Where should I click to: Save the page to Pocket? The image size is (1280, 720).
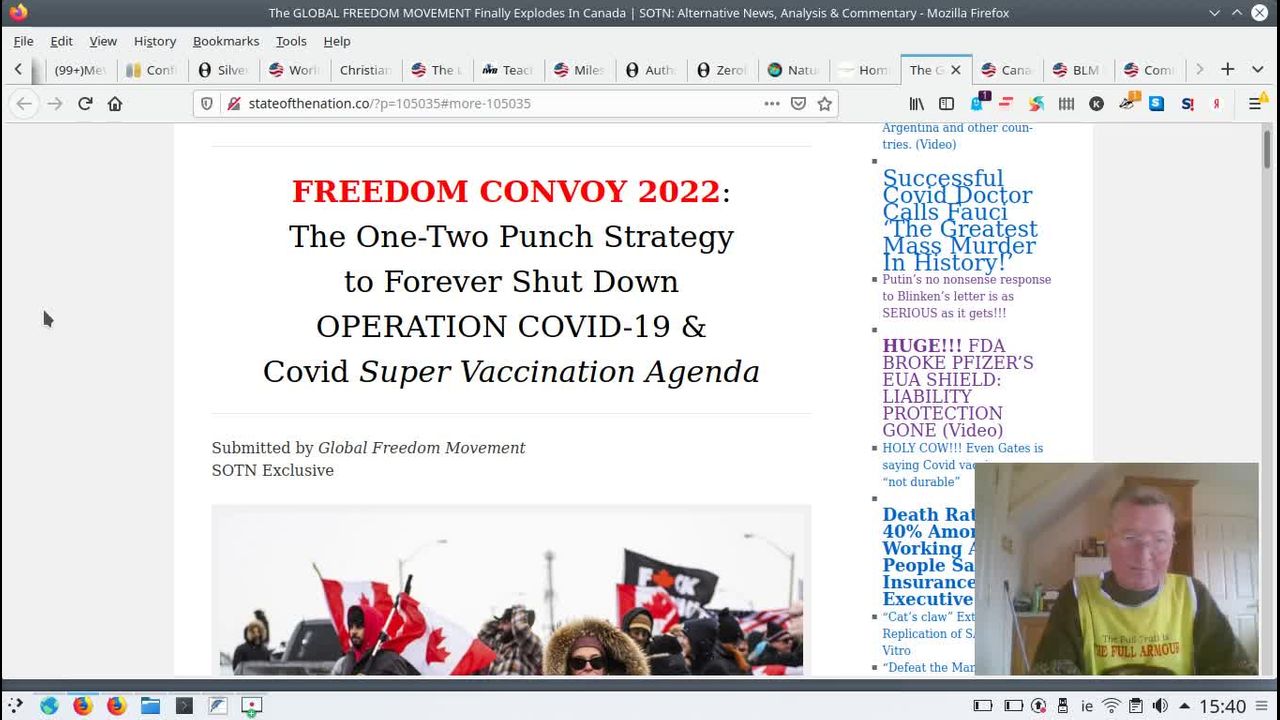pos(798,103)
